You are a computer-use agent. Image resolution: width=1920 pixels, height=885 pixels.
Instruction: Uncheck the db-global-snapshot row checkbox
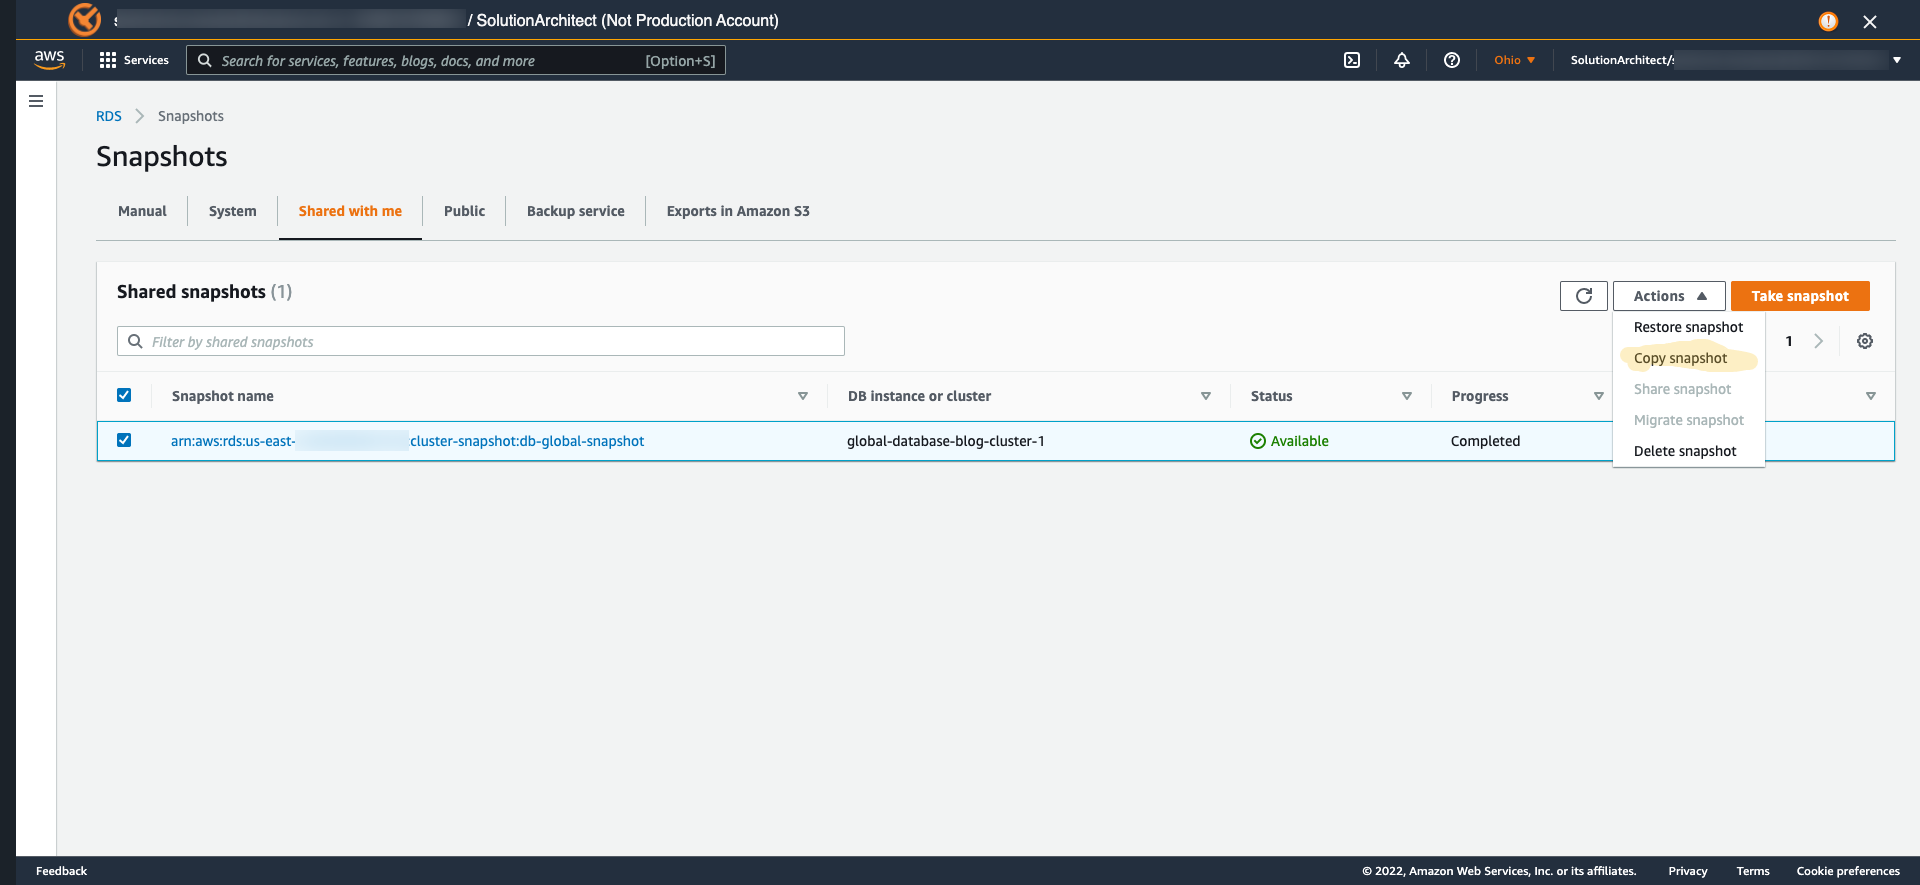point(124,440)
